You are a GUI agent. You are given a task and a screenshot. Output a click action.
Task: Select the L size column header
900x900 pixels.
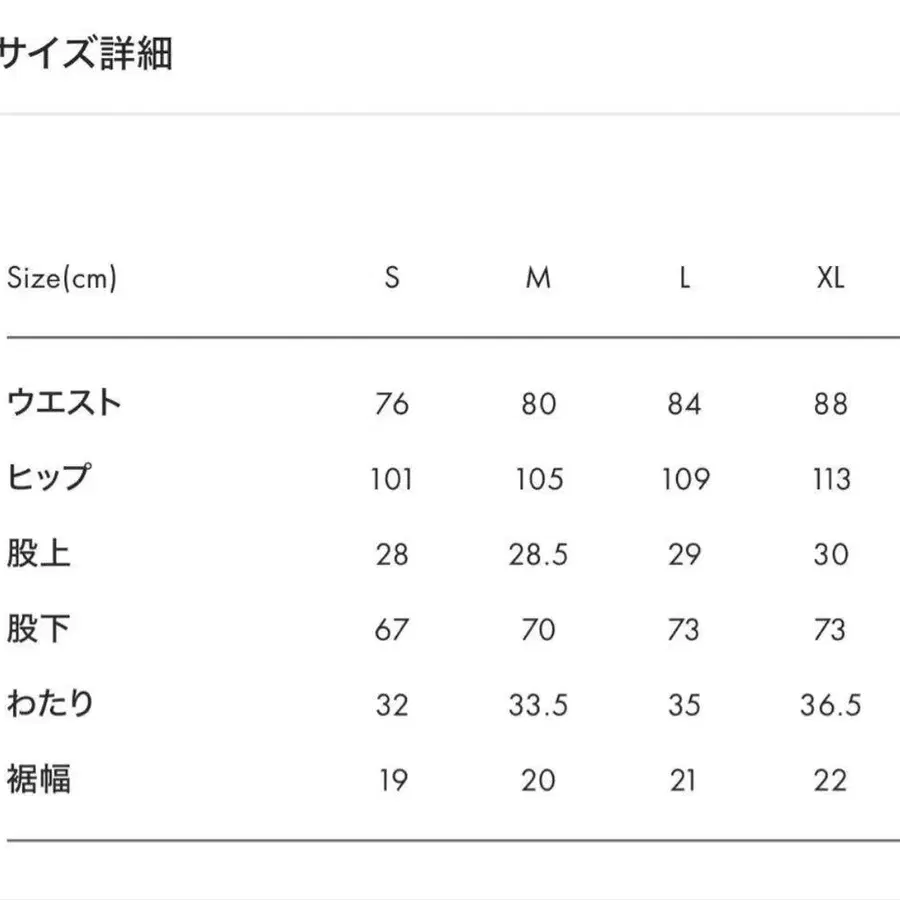(684, 278)
